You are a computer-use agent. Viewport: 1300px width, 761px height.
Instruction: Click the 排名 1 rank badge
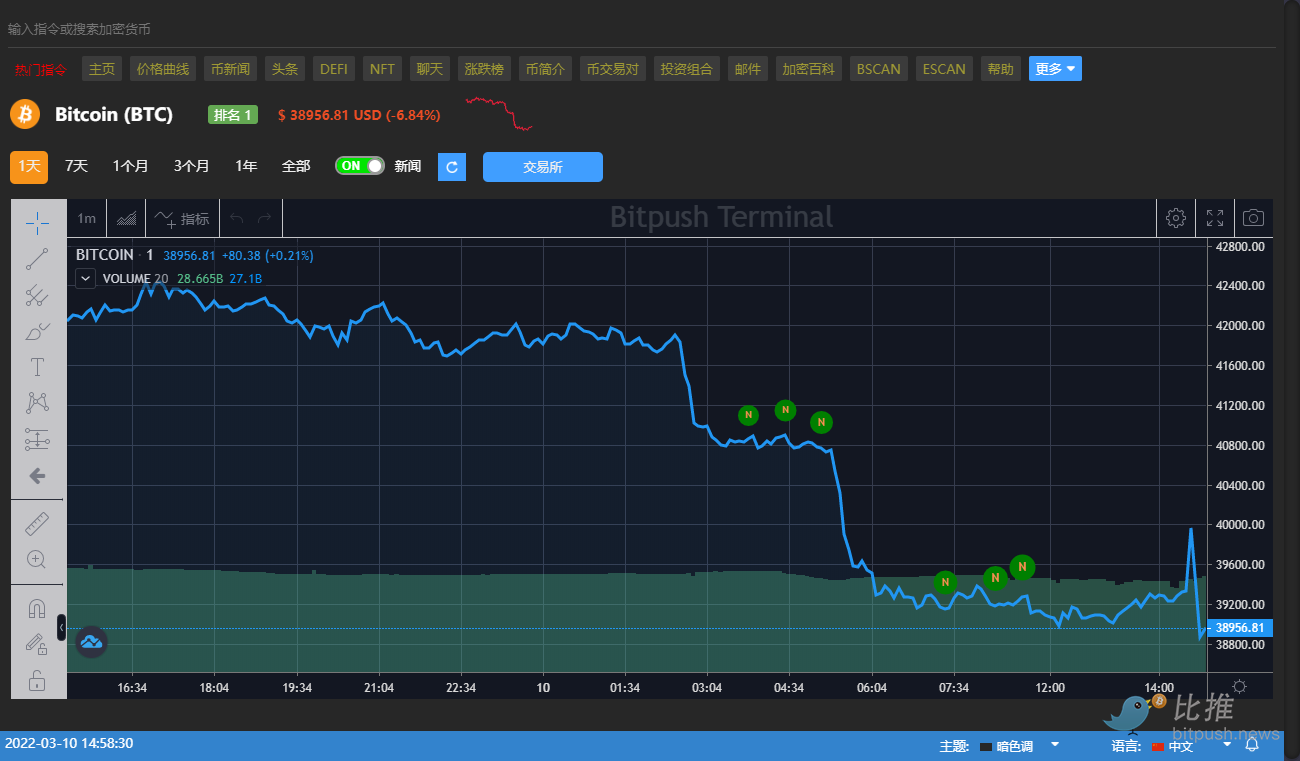tap(233, 115)
